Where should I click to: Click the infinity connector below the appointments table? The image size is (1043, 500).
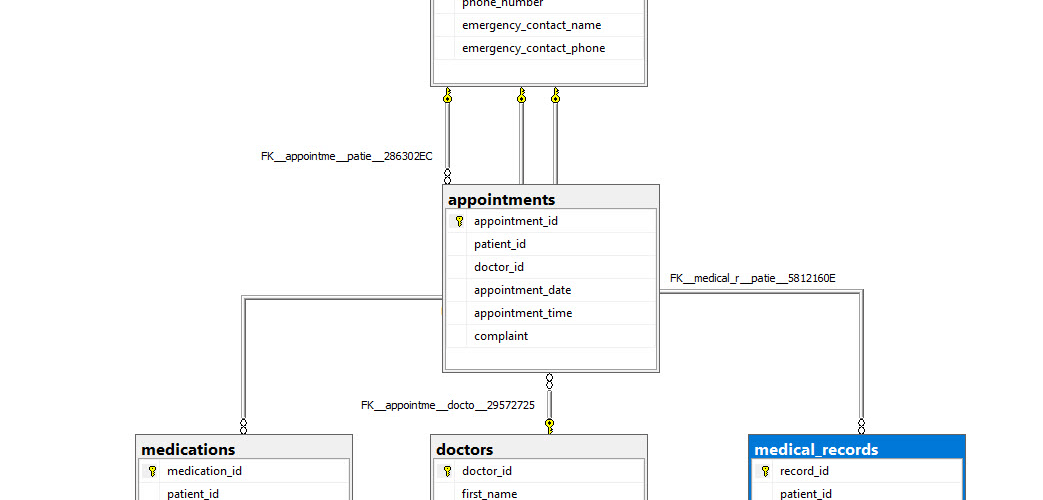[x=549, y=382]
